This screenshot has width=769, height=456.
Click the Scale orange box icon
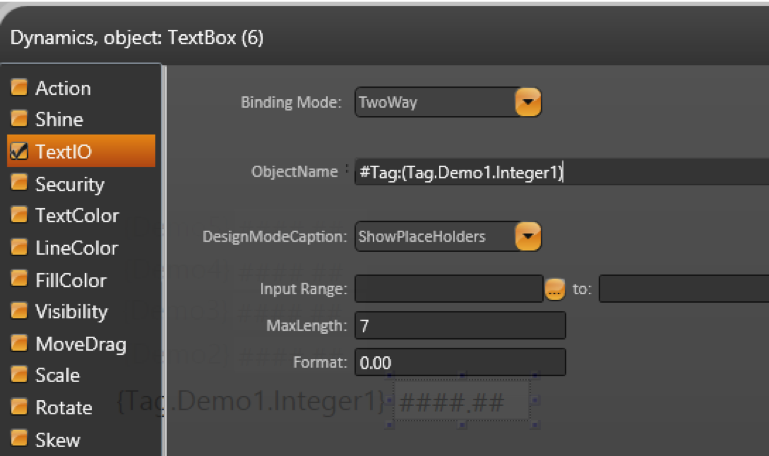tap(19, 376)
